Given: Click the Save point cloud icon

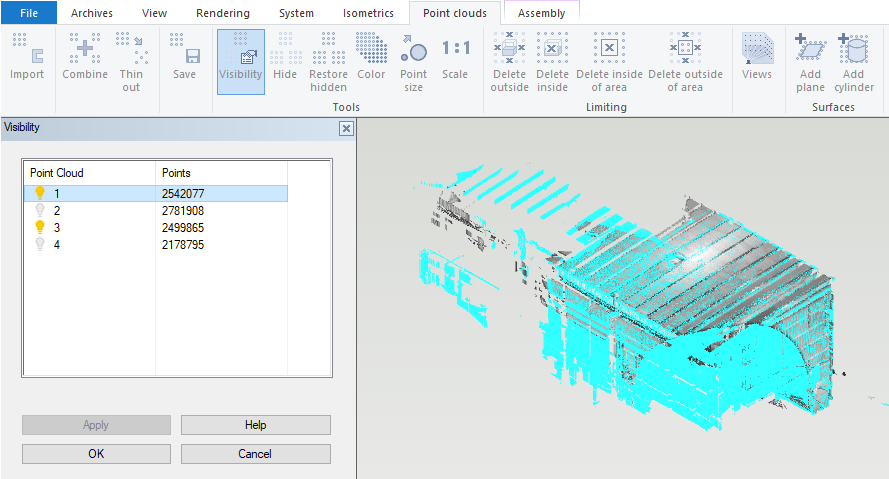Looking at the screenshot, I should click(184, 60).
